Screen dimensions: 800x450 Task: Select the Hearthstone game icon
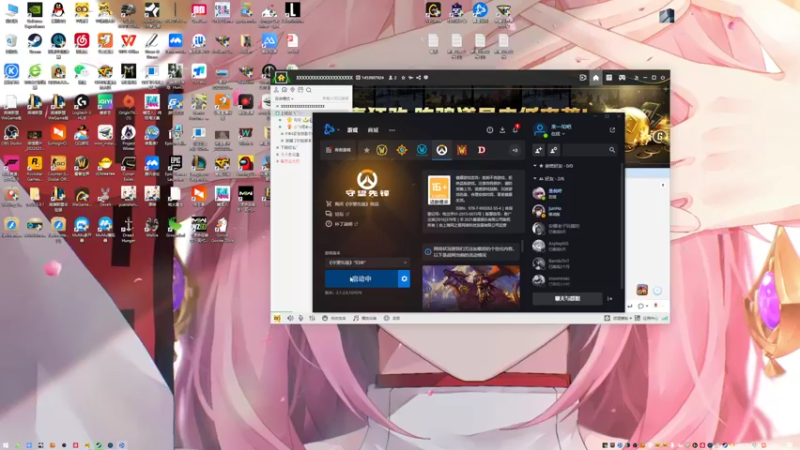(402, 150)
